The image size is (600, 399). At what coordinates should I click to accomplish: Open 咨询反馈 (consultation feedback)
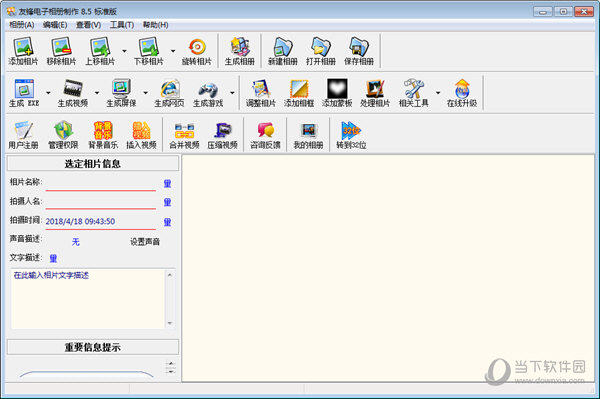tap(265, 135)
